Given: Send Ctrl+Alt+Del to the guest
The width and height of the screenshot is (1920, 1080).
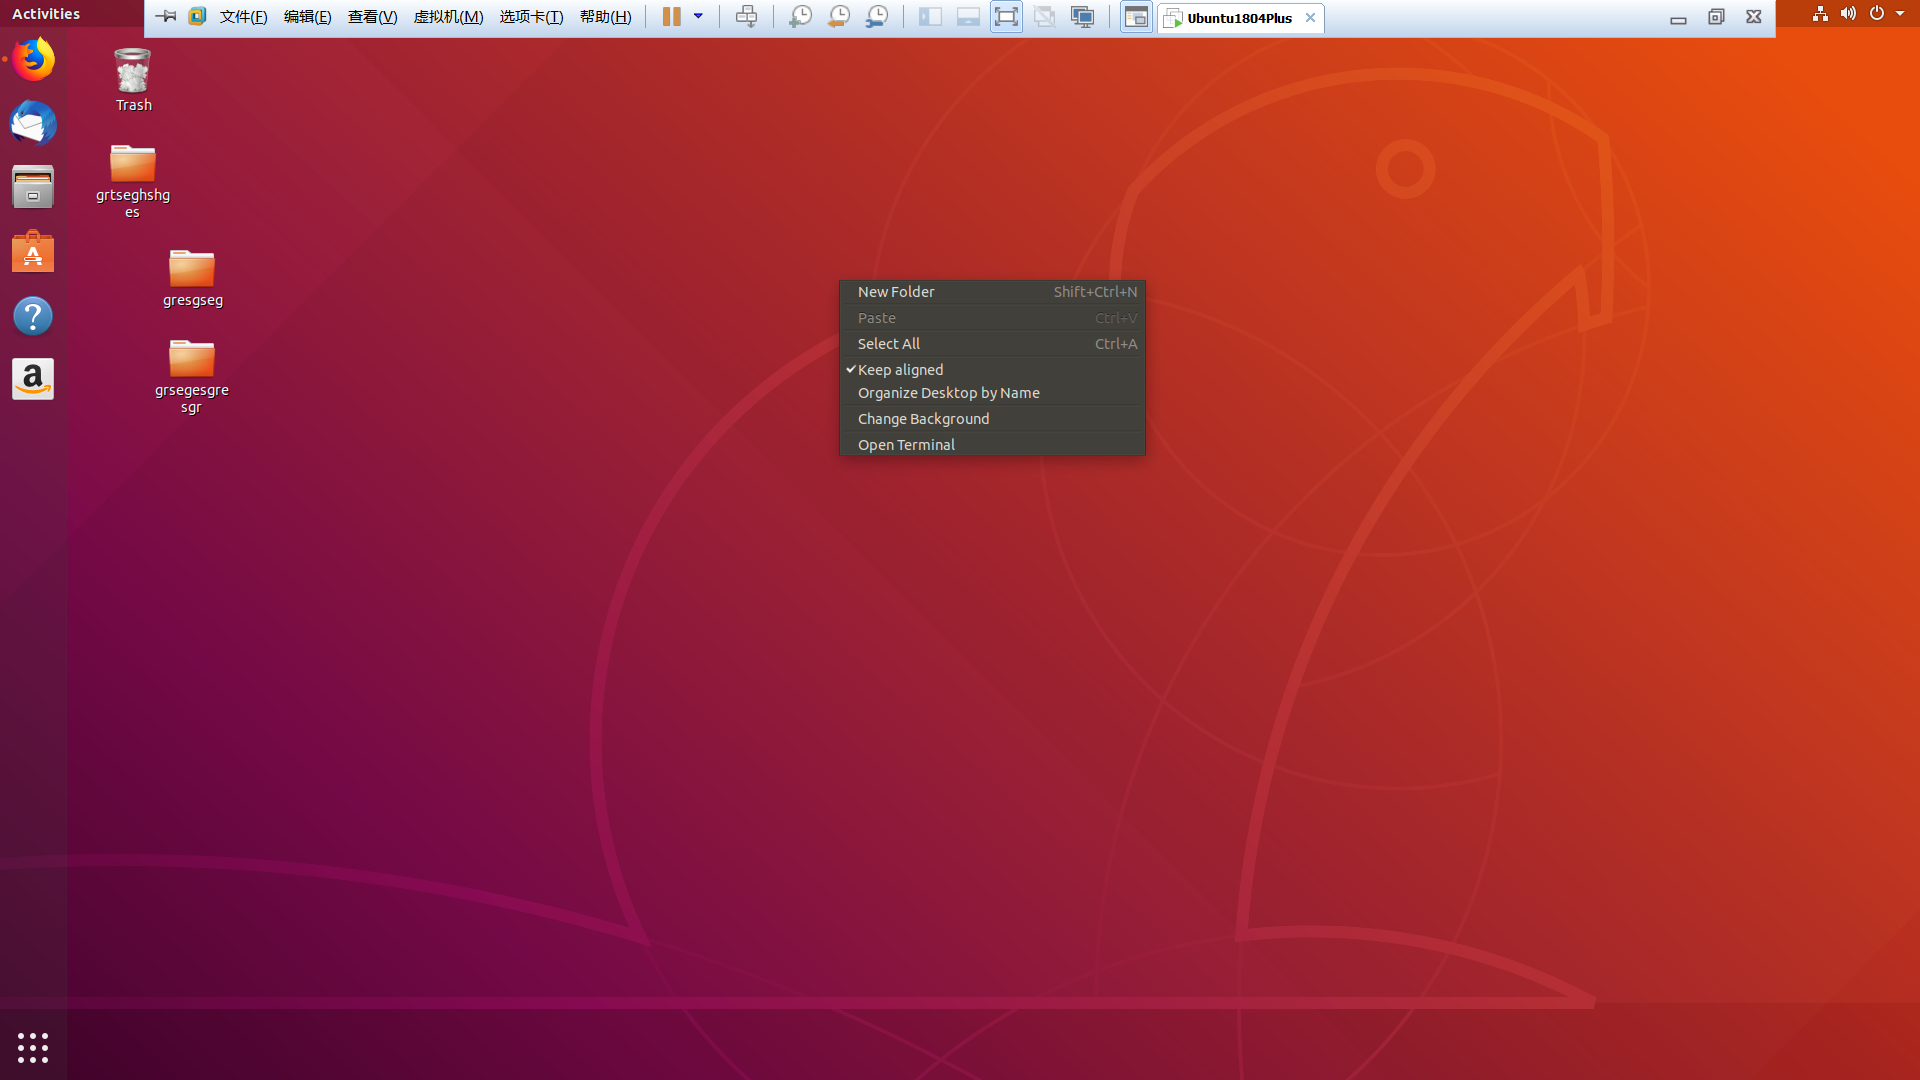Looking at the screenshot, I should (747, 16).
